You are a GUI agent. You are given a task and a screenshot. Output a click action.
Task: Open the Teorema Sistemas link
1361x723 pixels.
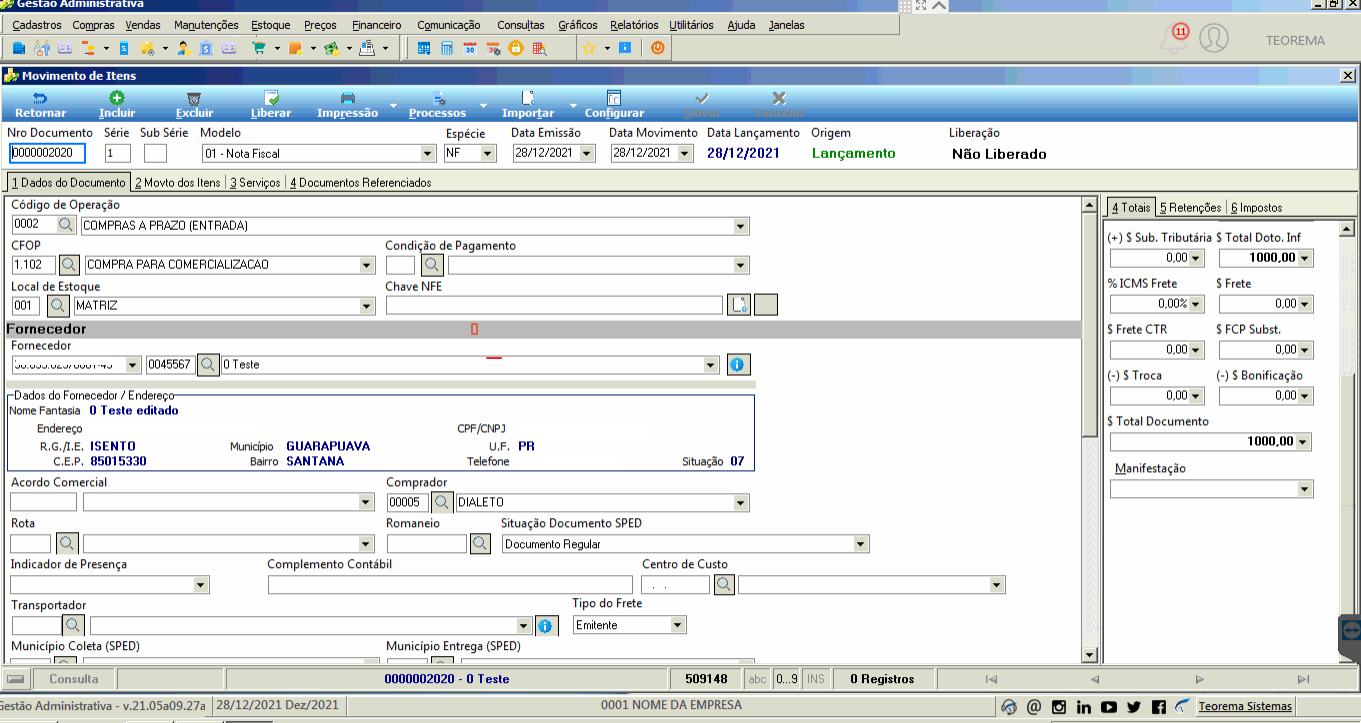tap(1245, 707)
